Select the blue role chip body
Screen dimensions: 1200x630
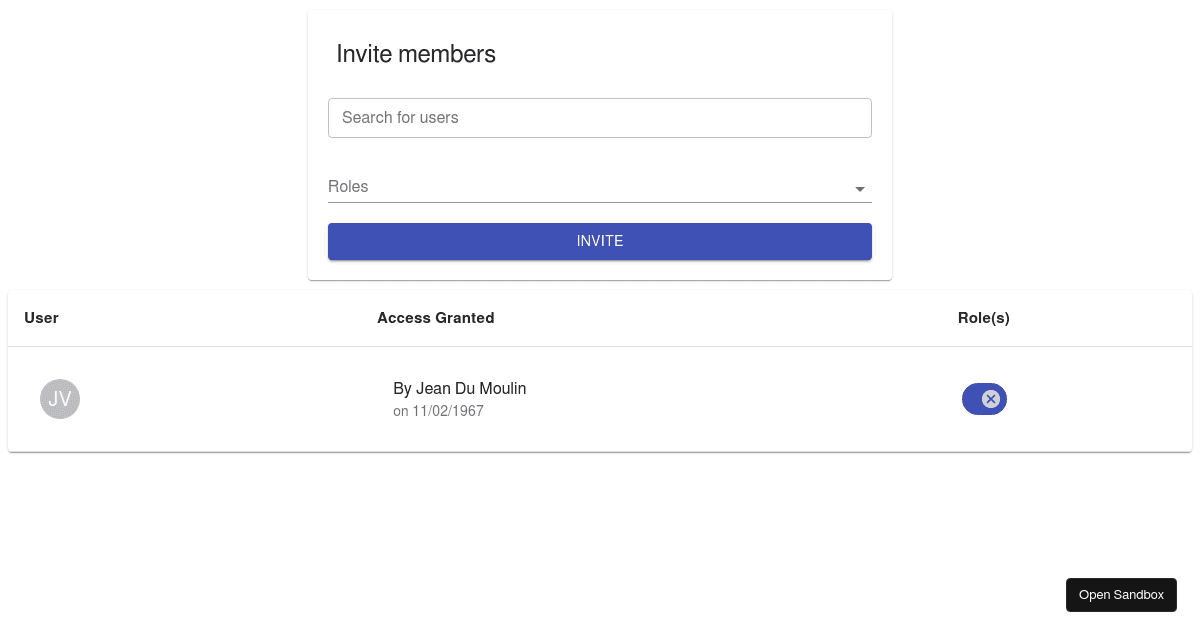pos(971,399)
